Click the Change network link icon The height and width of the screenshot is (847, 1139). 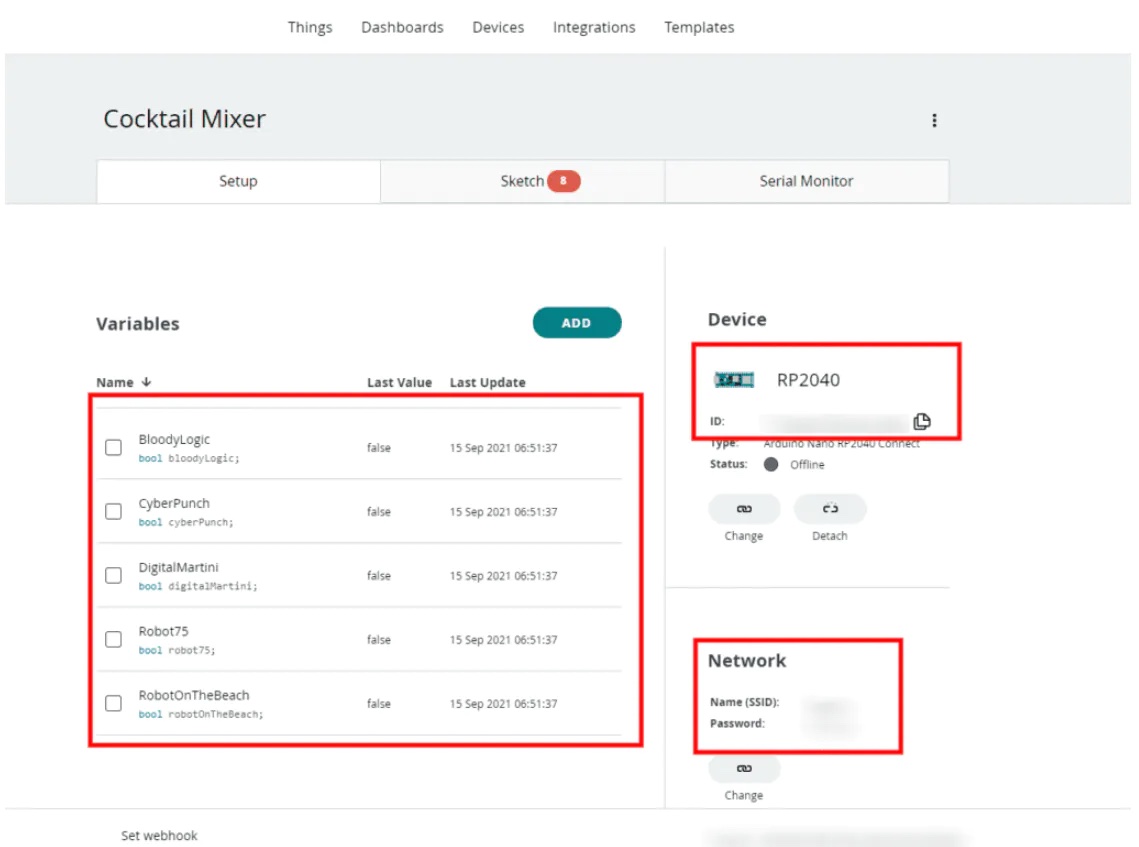[743, 769]
